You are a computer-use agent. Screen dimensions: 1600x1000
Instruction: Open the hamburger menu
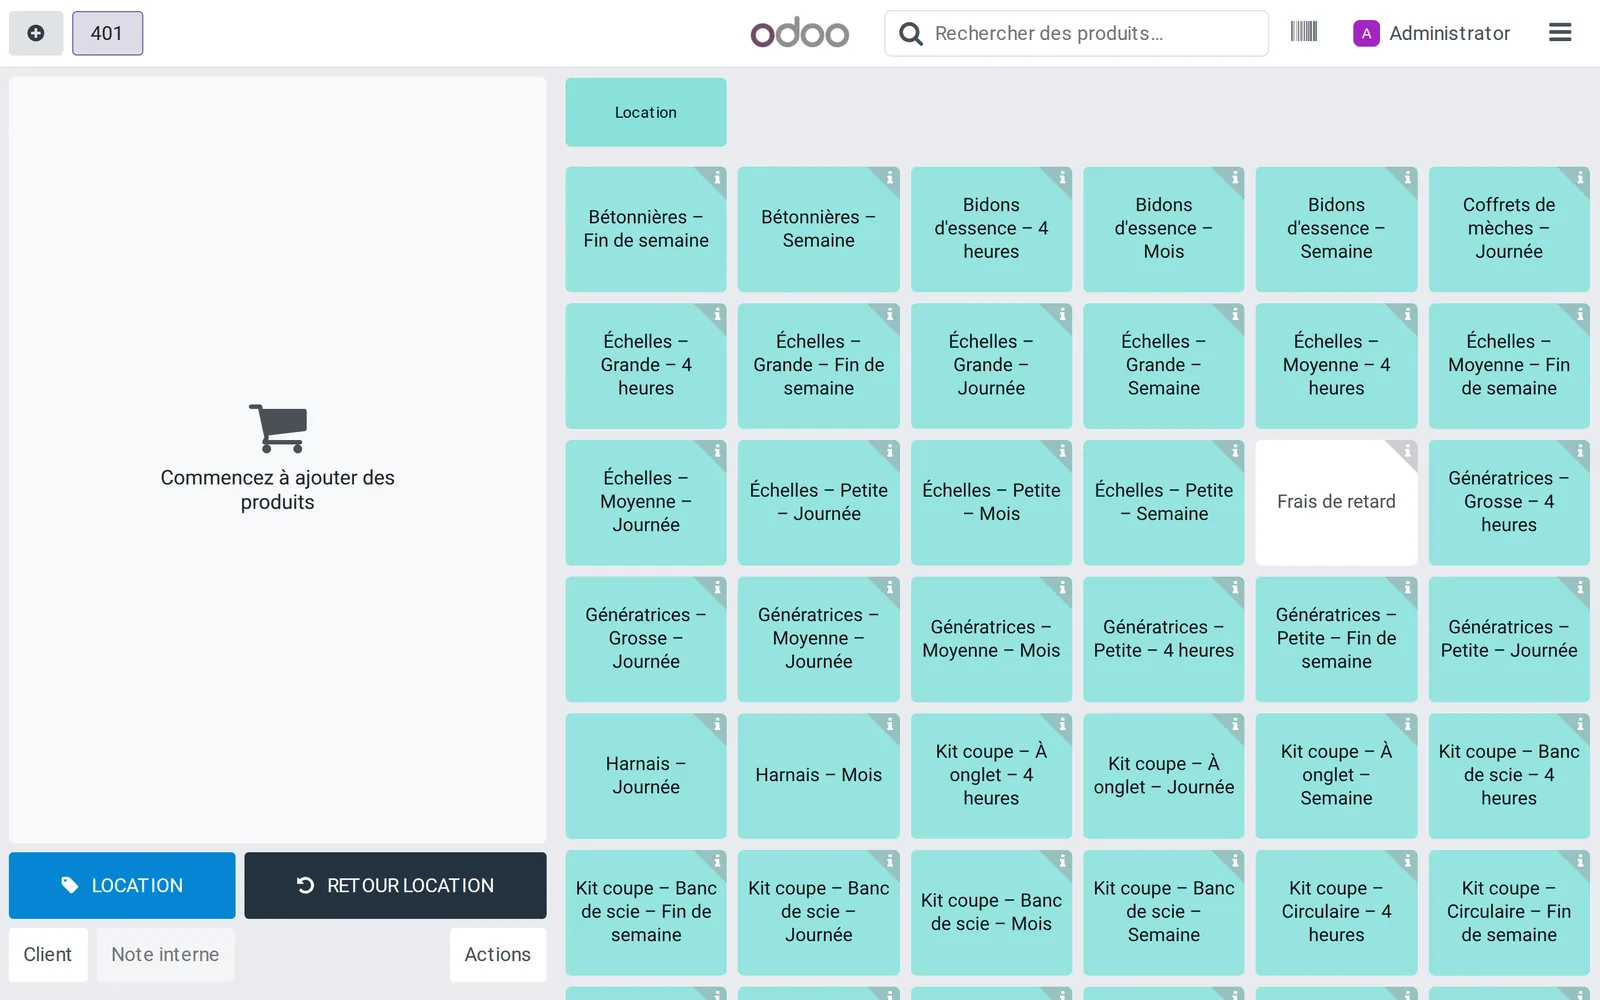tap(1560, 33)
